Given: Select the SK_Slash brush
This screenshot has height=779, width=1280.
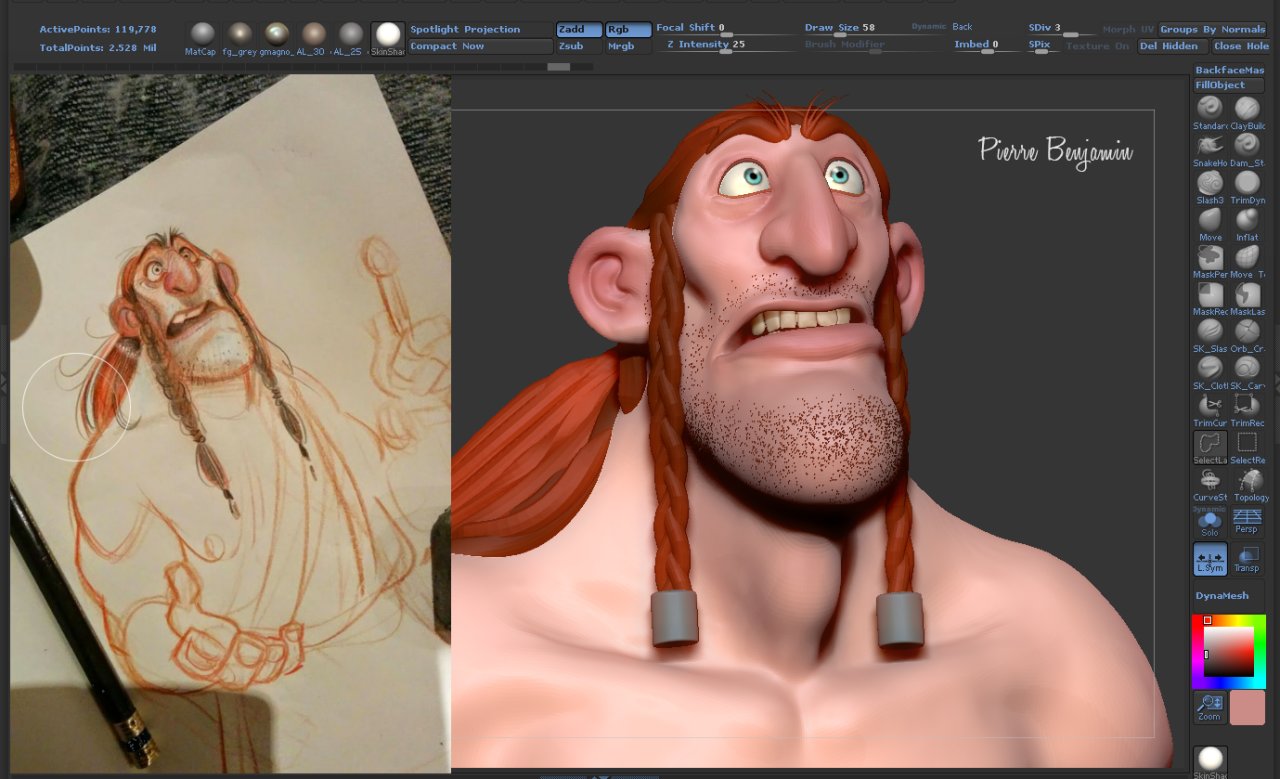Looking at the screenshot, I should pos(1210,335).
